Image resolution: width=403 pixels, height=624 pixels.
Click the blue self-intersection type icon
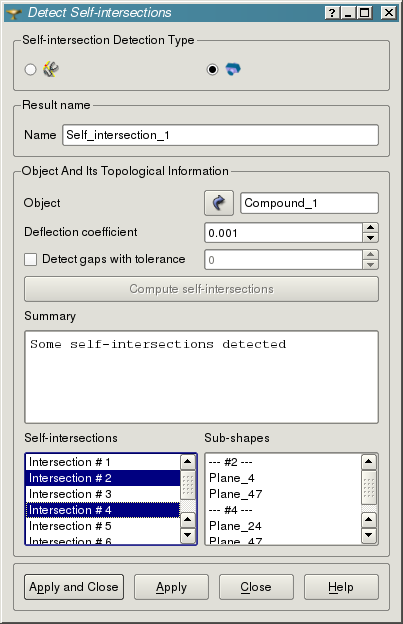(233, 69)
